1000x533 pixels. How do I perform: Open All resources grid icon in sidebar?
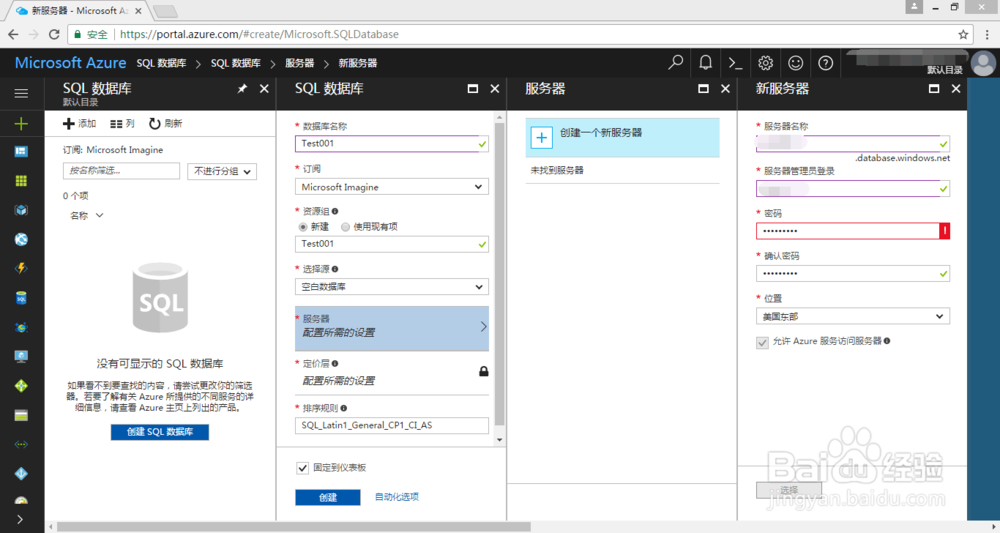click(x=21, y=181)
